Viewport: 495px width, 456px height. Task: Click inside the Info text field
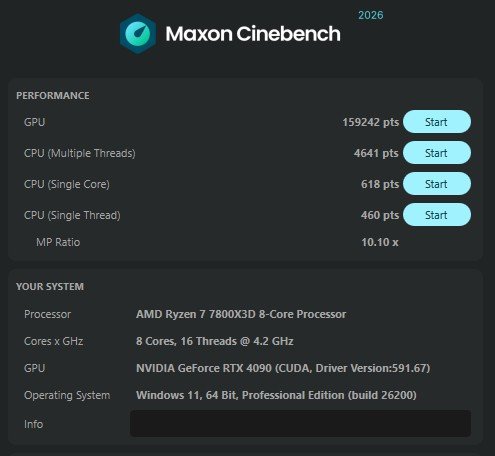pyautogui.click(x=300, y=424)
